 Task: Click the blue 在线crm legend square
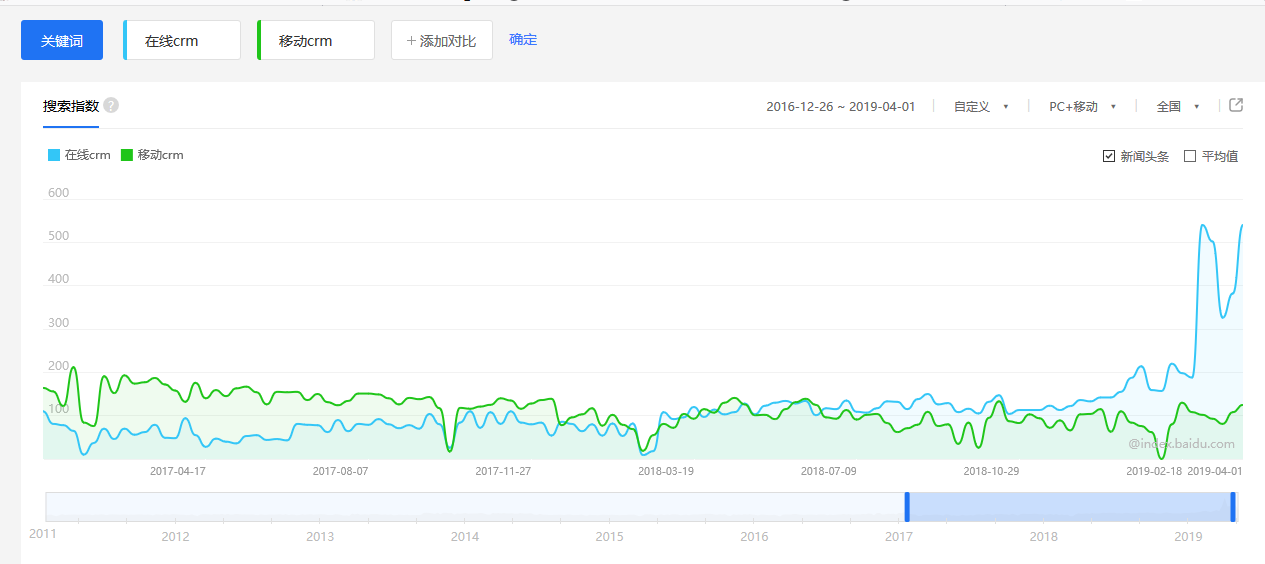coord(54,156)
